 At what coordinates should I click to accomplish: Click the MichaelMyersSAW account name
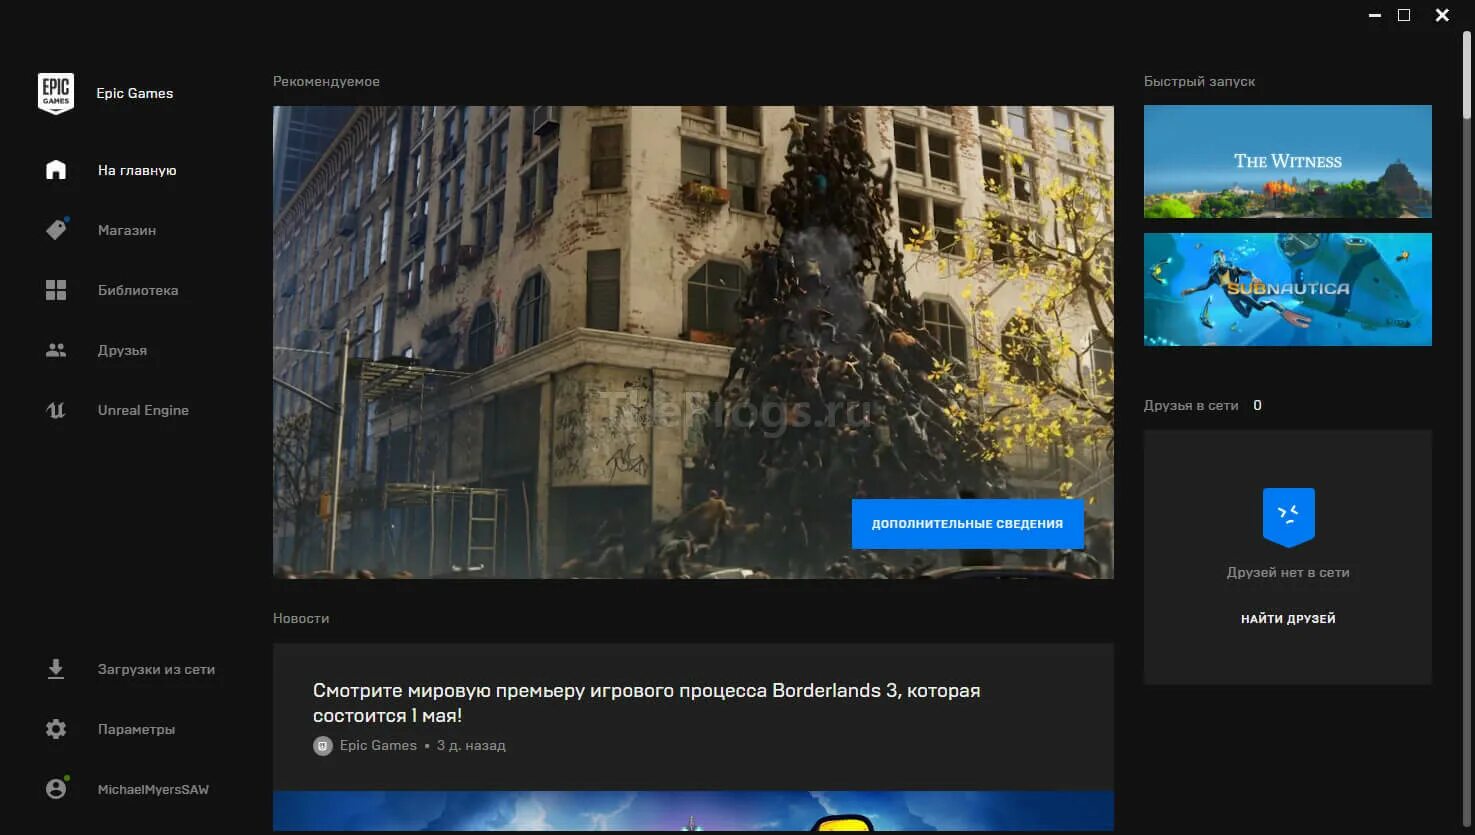click(x=153, y=789)
